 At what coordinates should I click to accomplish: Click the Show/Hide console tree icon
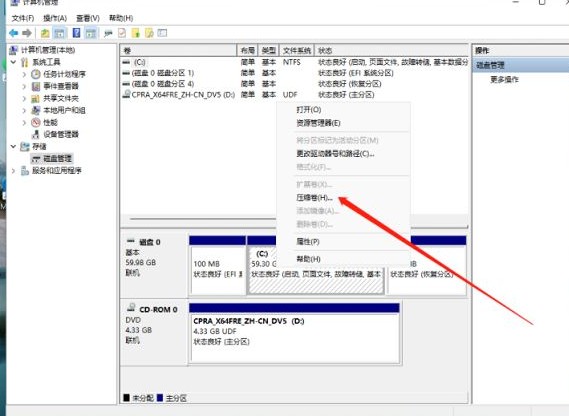pyautogui.click(x=59, y=33)
